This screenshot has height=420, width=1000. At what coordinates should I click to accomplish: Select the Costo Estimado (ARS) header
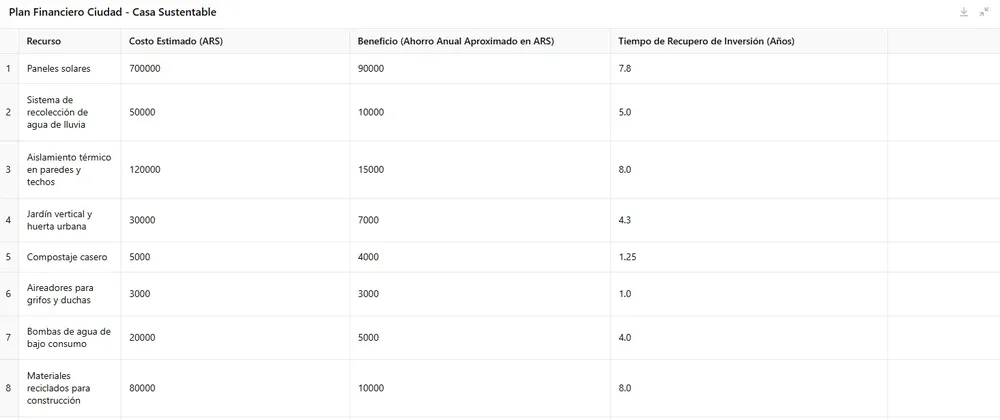[176, 41]
